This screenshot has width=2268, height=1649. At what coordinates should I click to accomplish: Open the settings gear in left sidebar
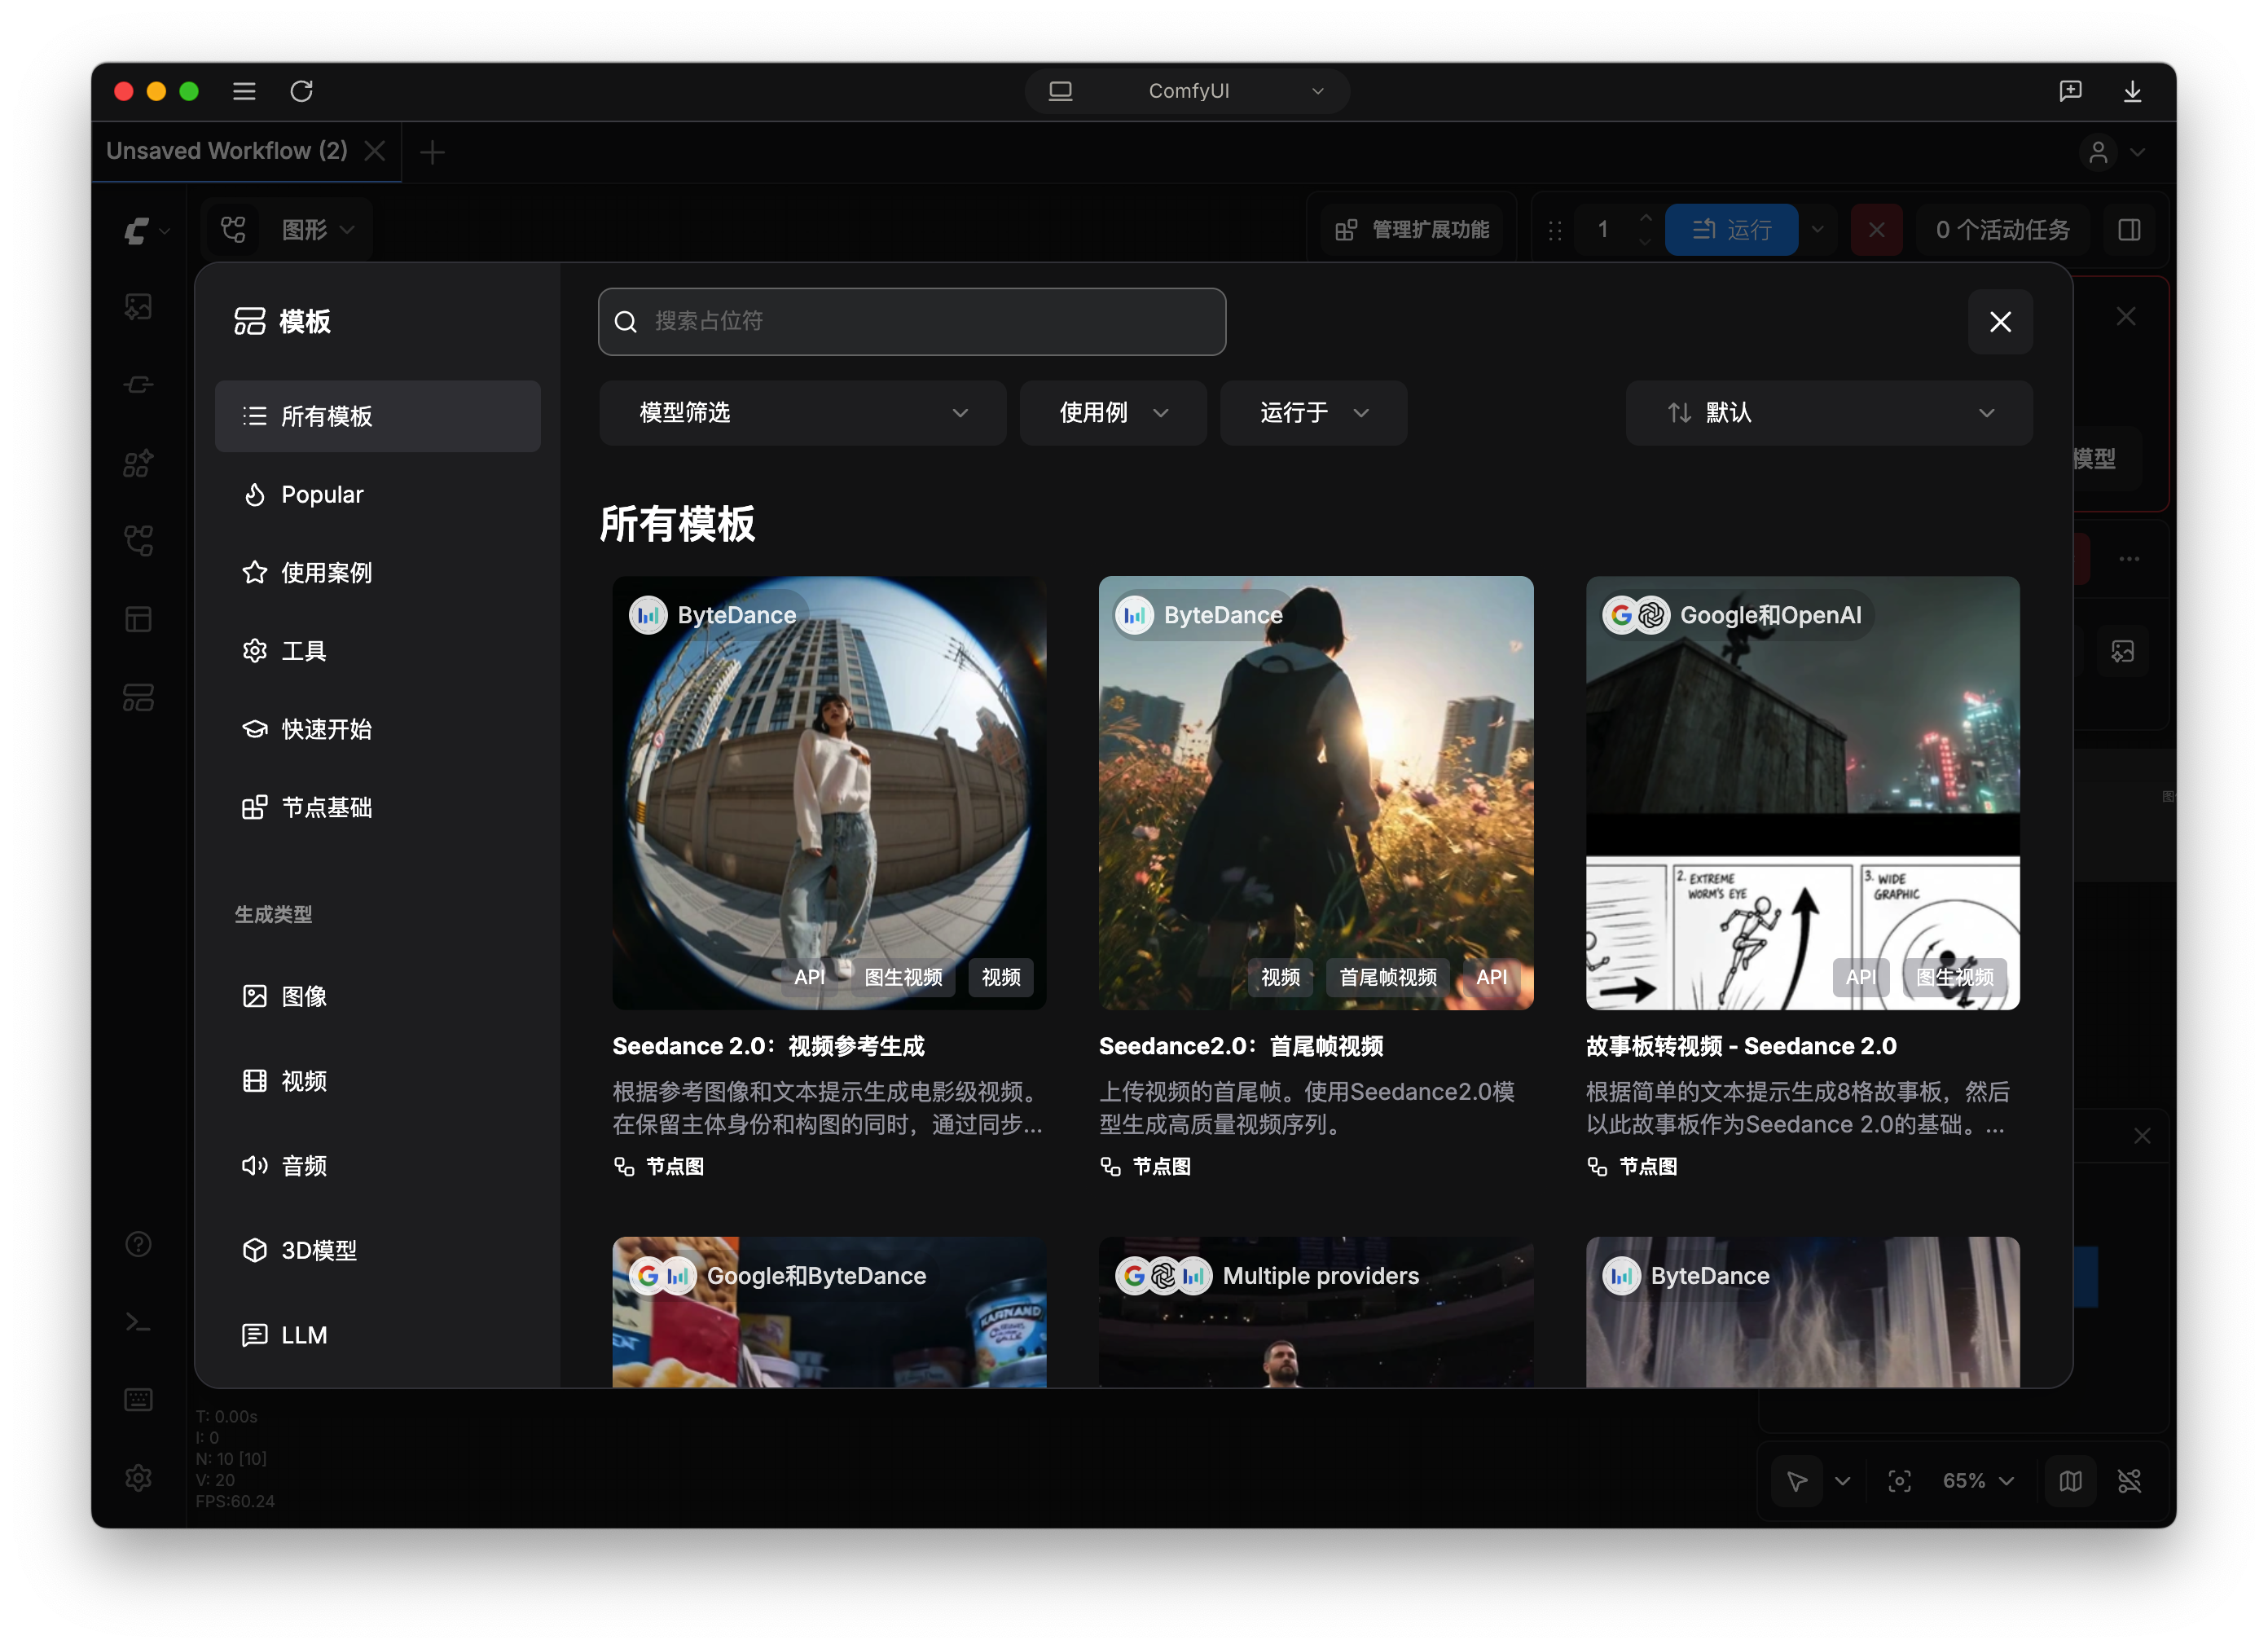click(x=138, y=1477)
